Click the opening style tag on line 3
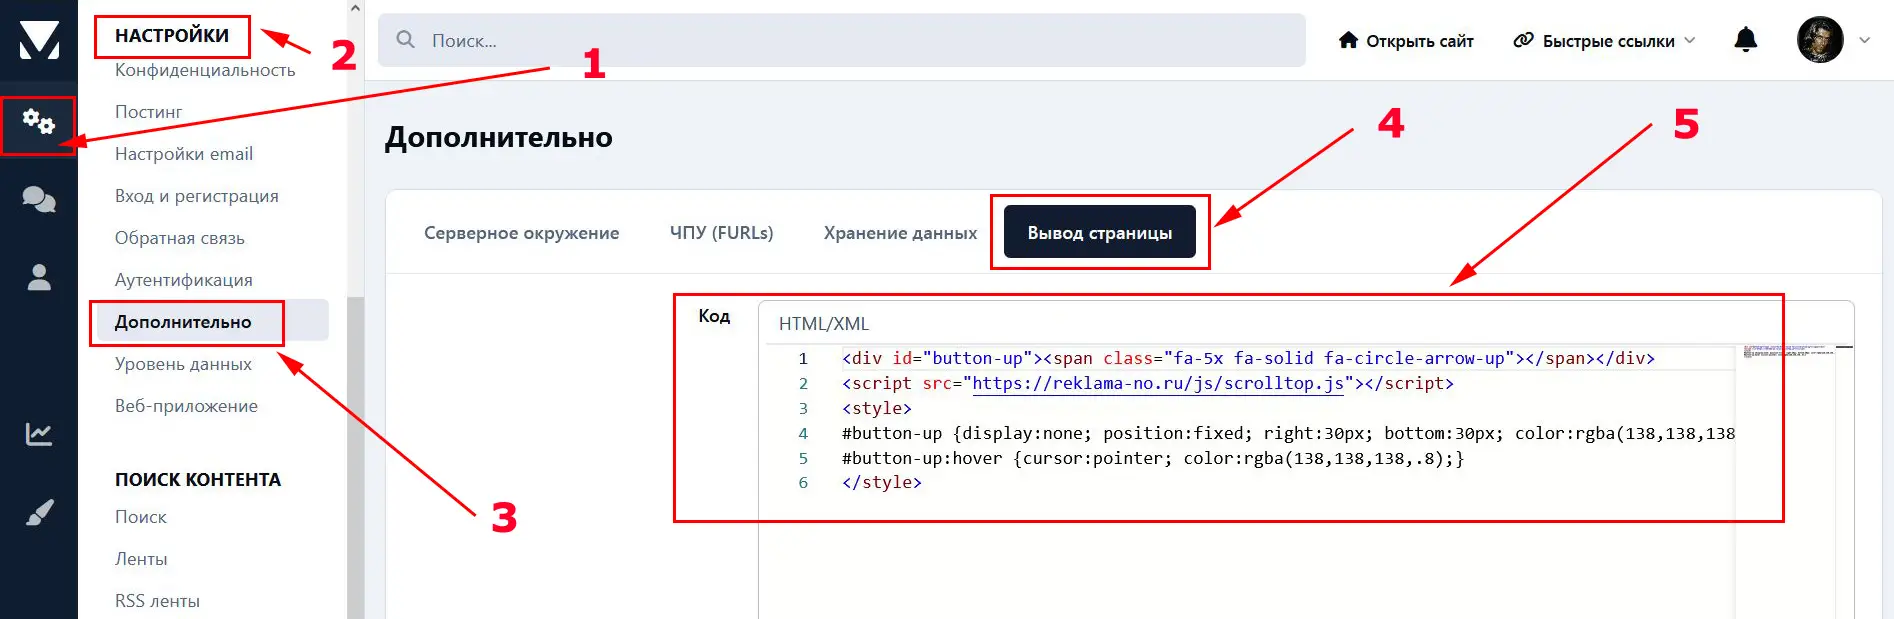1894x619 pixels. point(877,408)
